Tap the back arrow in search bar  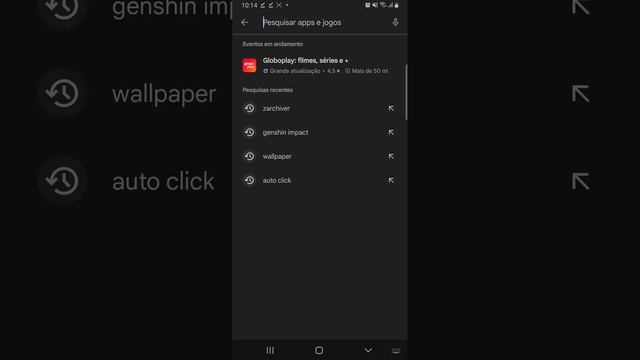[244, 22]
